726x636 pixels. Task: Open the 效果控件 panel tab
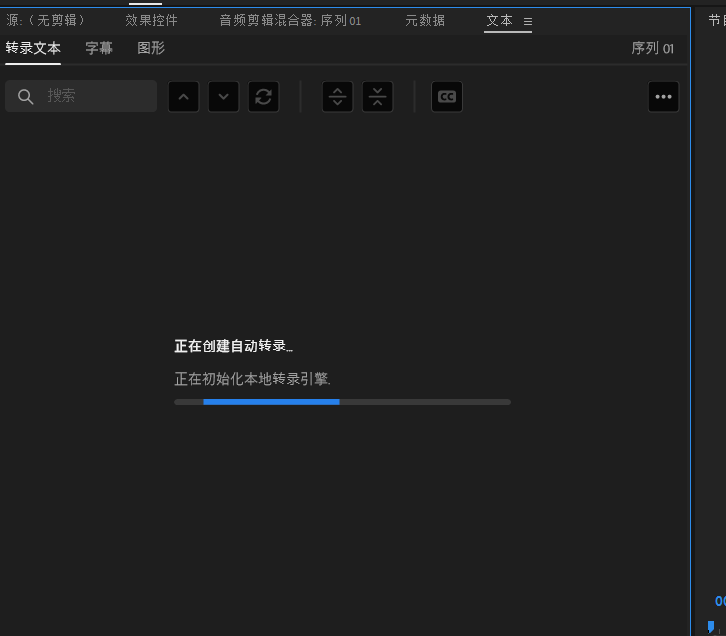[x=151, y=20]
